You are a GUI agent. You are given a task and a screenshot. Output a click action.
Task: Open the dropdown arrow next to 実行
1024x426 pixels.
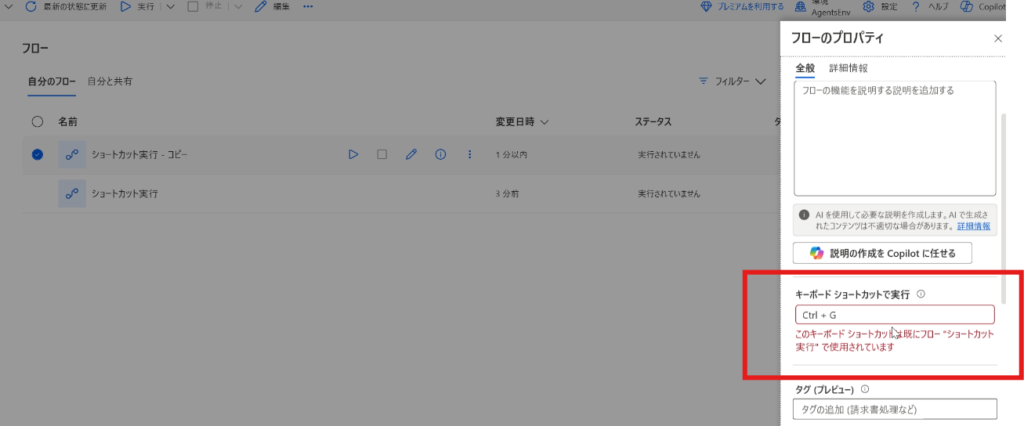[x=169, y=7]
